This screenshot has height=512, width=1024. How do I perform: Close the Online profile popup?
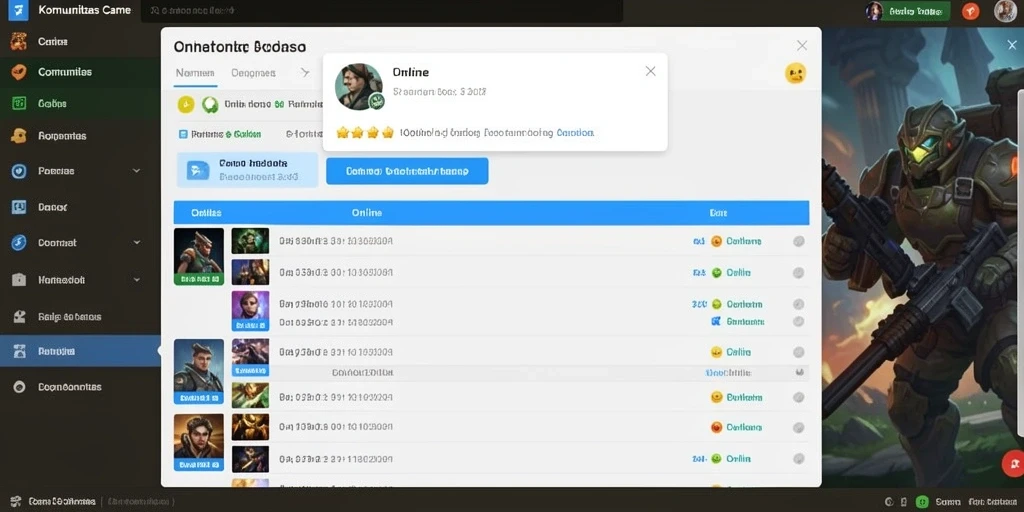click(650, 71)
